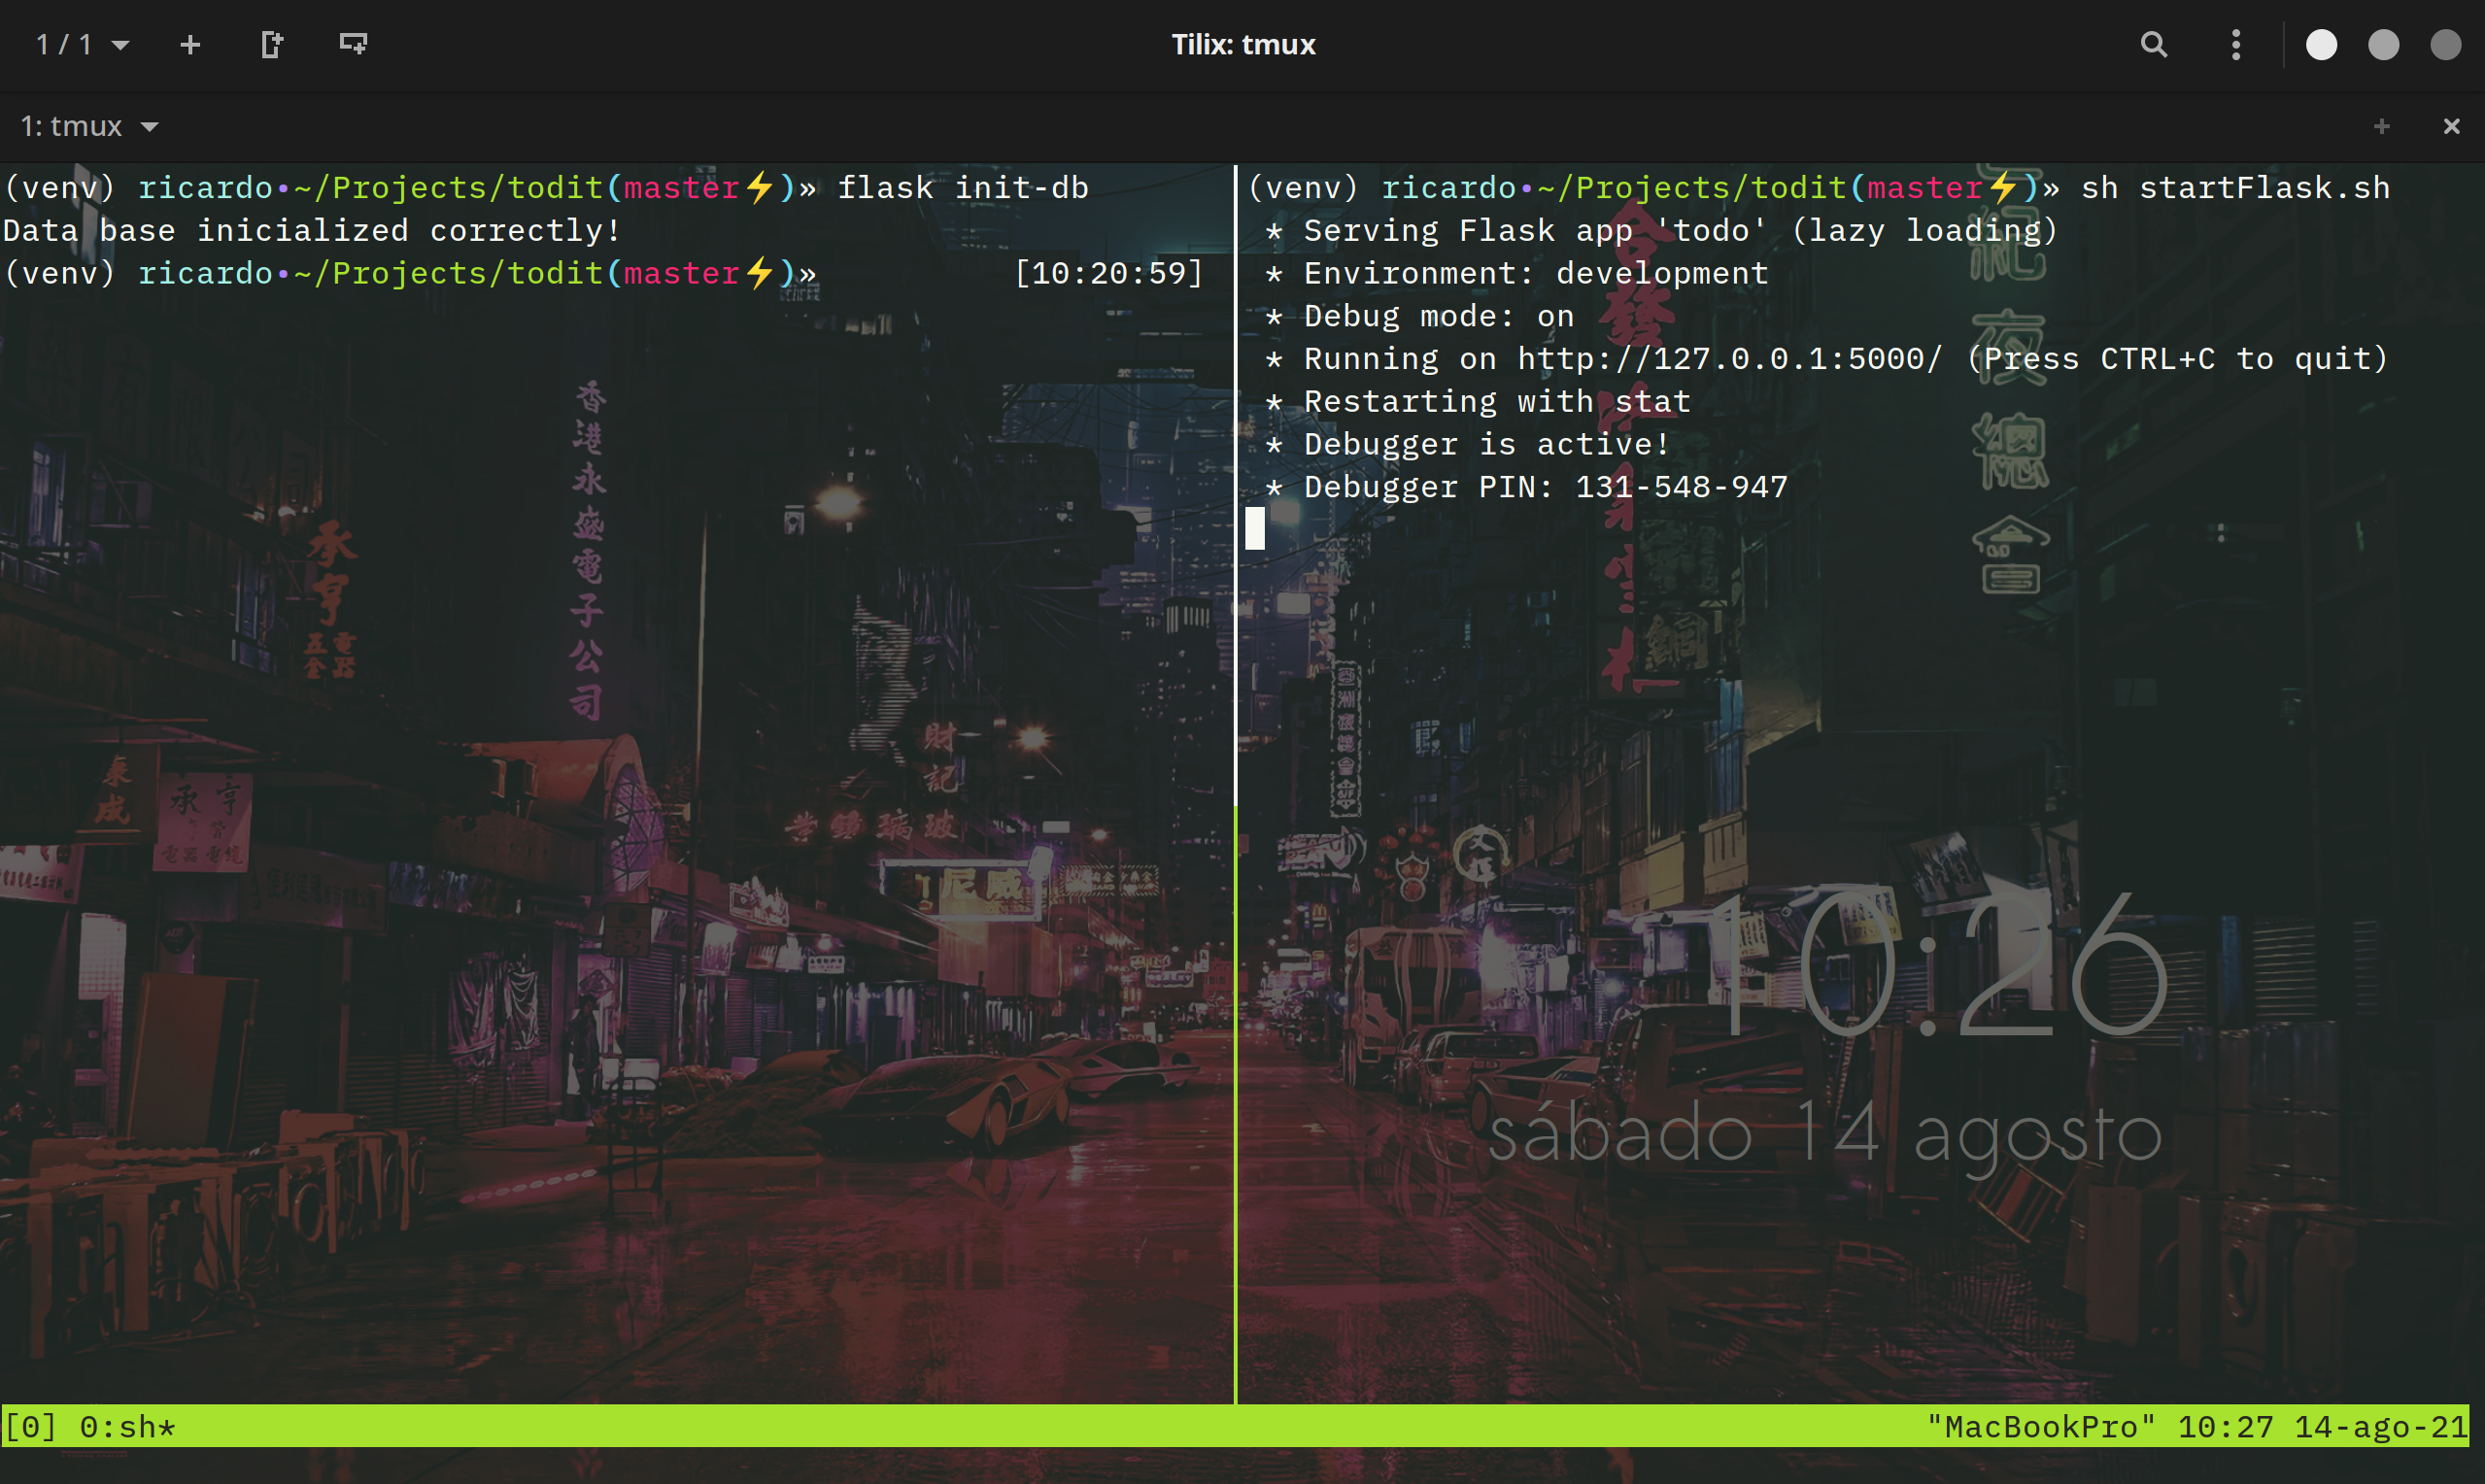Click add terminal to the right icon

click(x=271, y=45)
